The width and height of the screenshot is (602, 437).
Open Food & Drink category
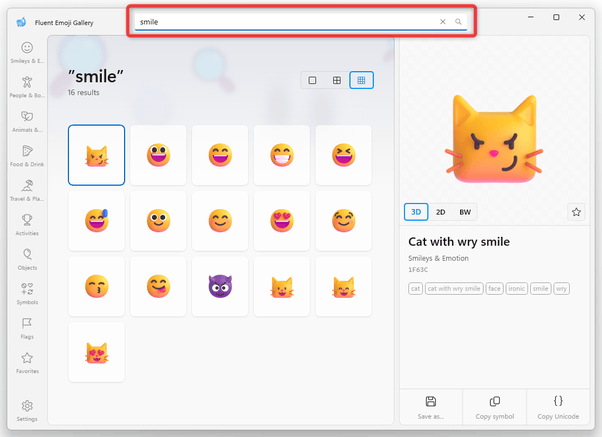tap(27, 156)
